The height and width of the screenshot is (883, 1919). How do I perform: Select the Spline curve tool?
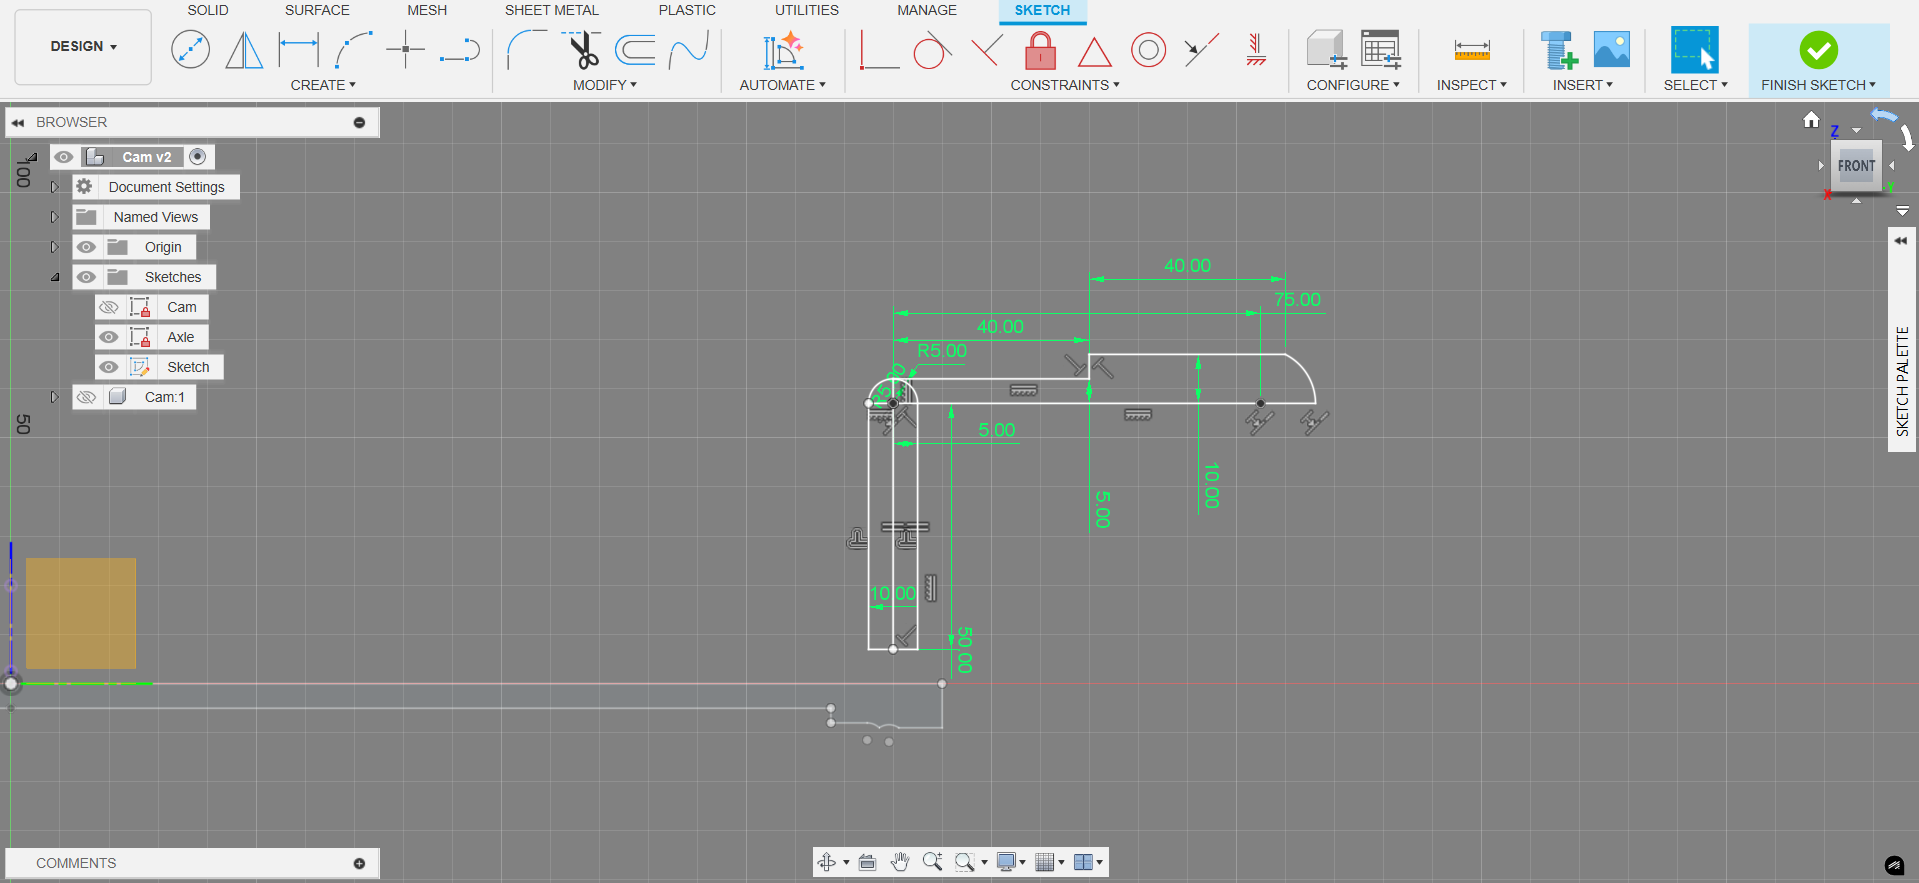pos(689,49)
